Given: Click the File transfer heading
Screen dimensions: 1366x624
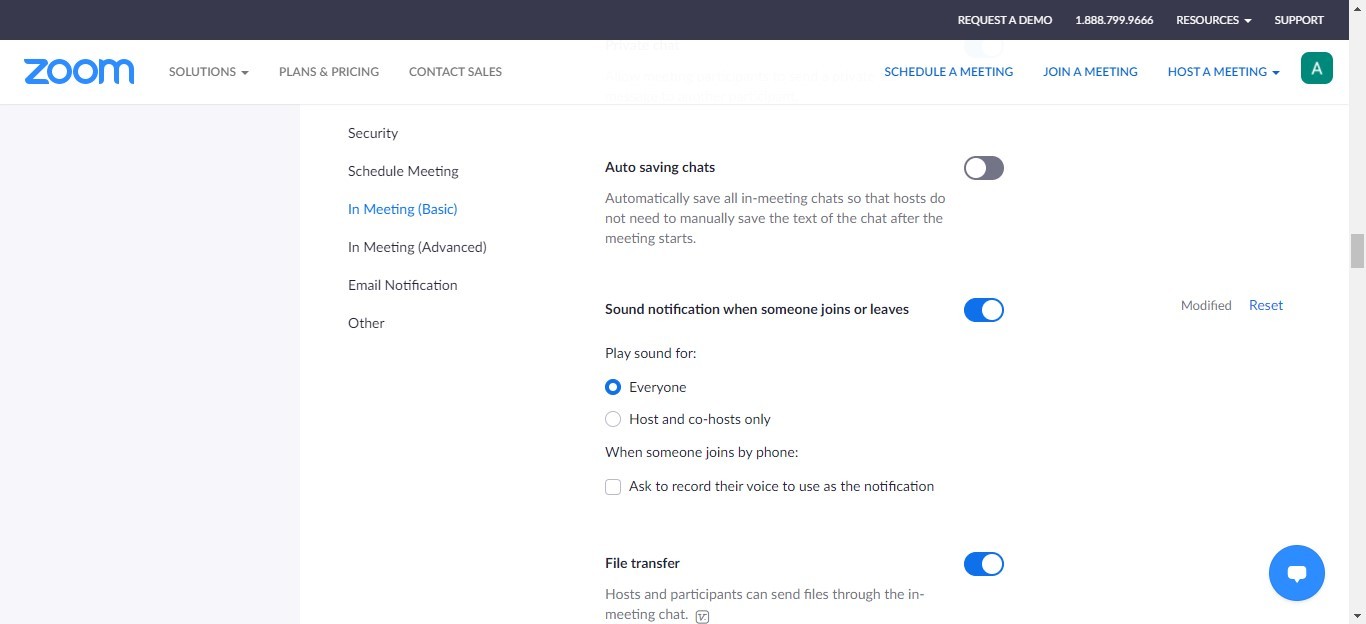Looking at the screenshot, I should [x=642, y=563].
